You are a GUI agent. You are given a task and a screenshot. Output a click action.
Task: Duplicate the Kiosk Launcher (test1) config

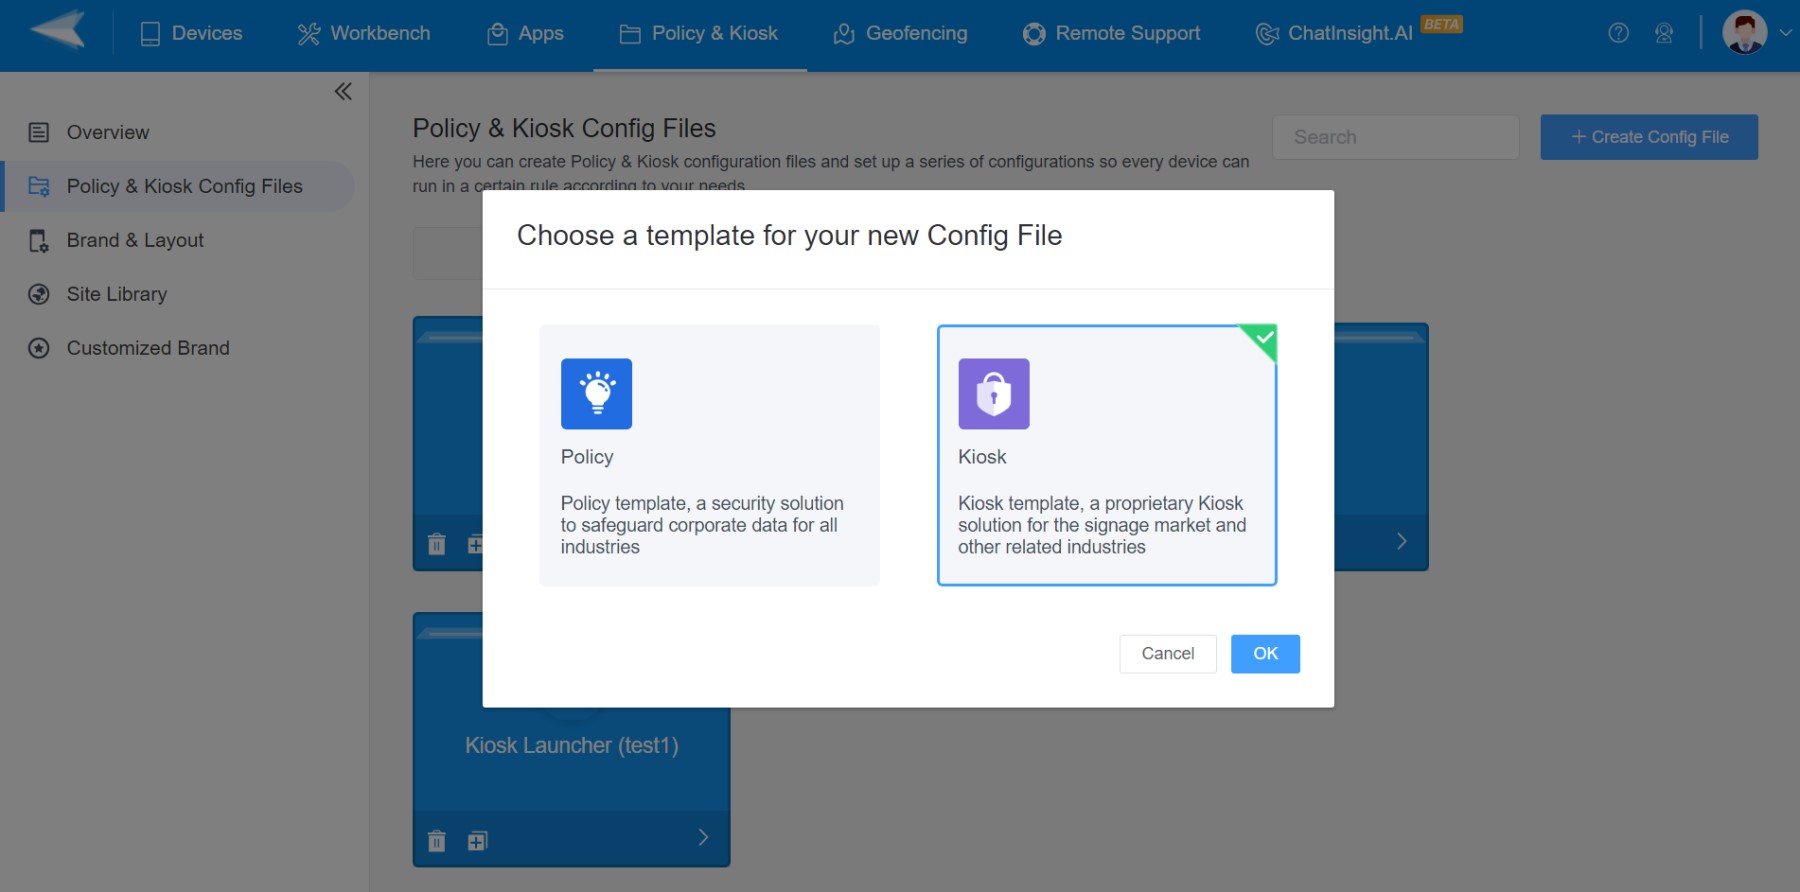click(477, 841)
